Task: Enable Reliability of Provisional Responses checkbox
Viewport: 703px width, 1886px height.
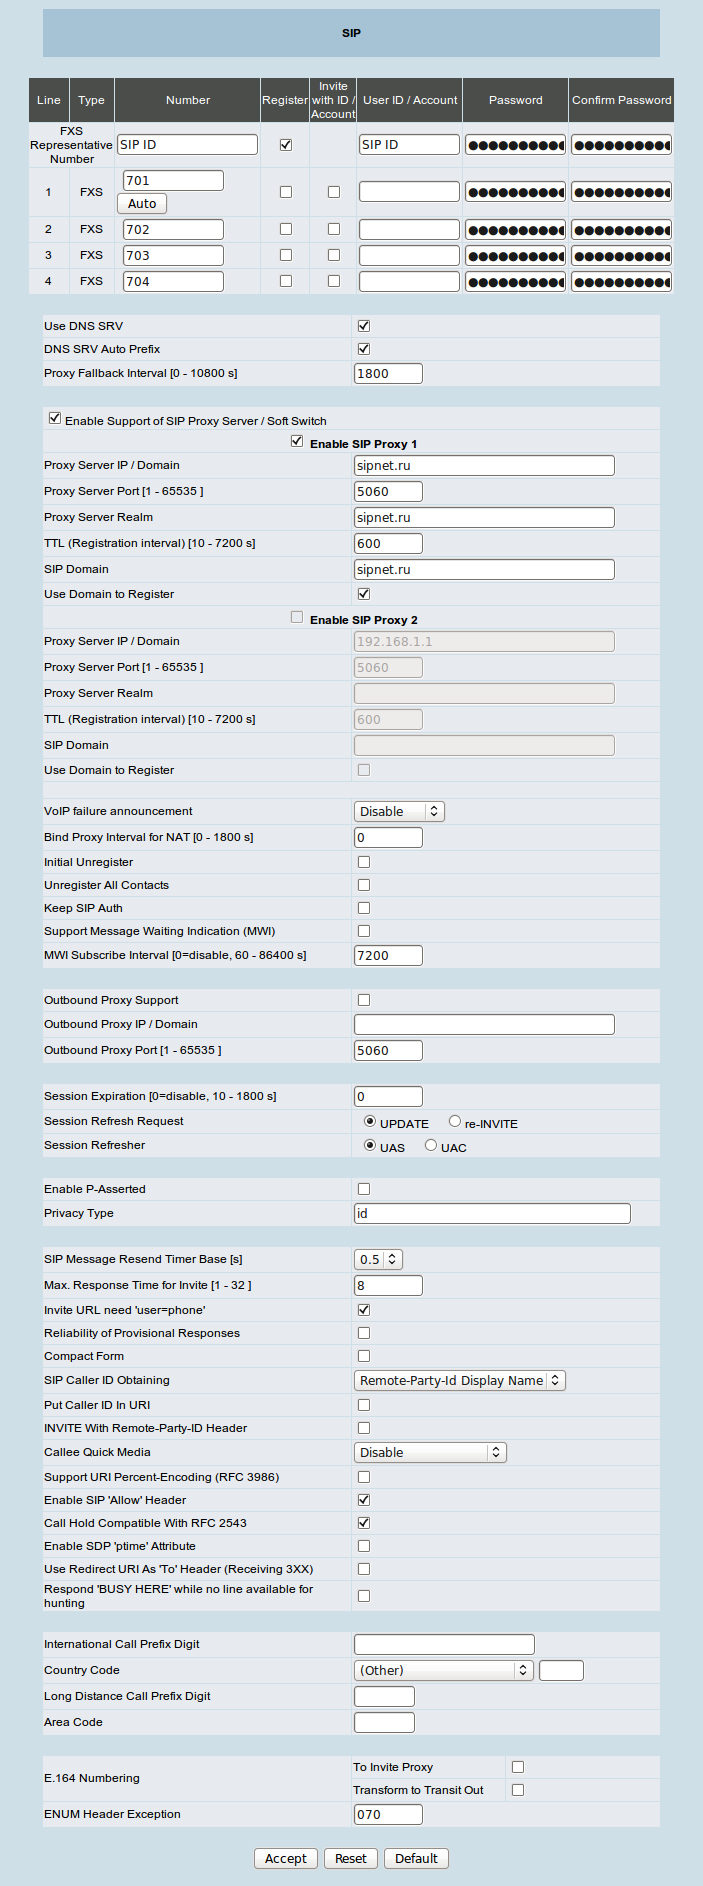Action: pos(364,1333)
